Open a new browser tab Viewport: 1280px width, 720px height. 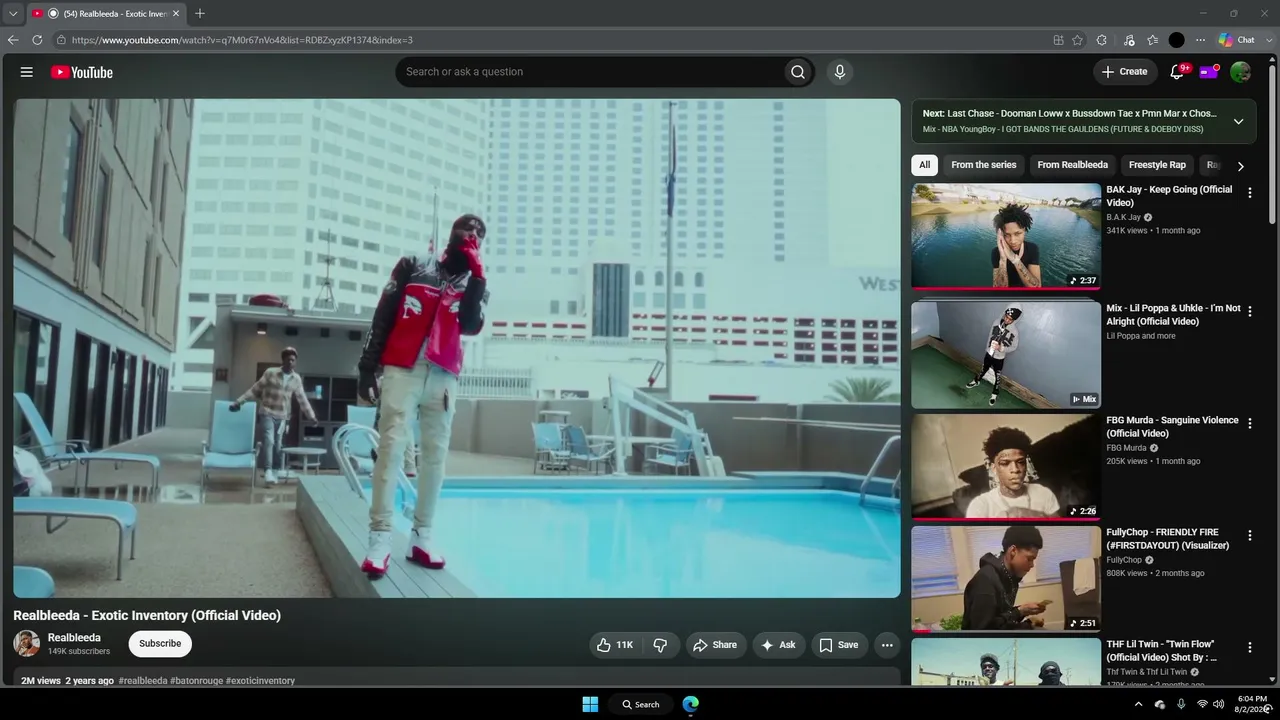(x=200, y=13)
